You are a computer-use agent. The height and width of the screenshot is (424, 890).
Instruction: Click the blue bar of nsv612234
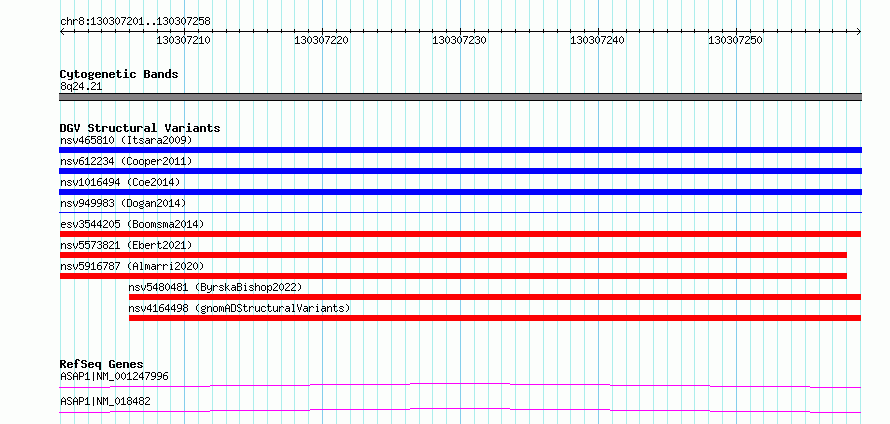click(x=460, y=171)
